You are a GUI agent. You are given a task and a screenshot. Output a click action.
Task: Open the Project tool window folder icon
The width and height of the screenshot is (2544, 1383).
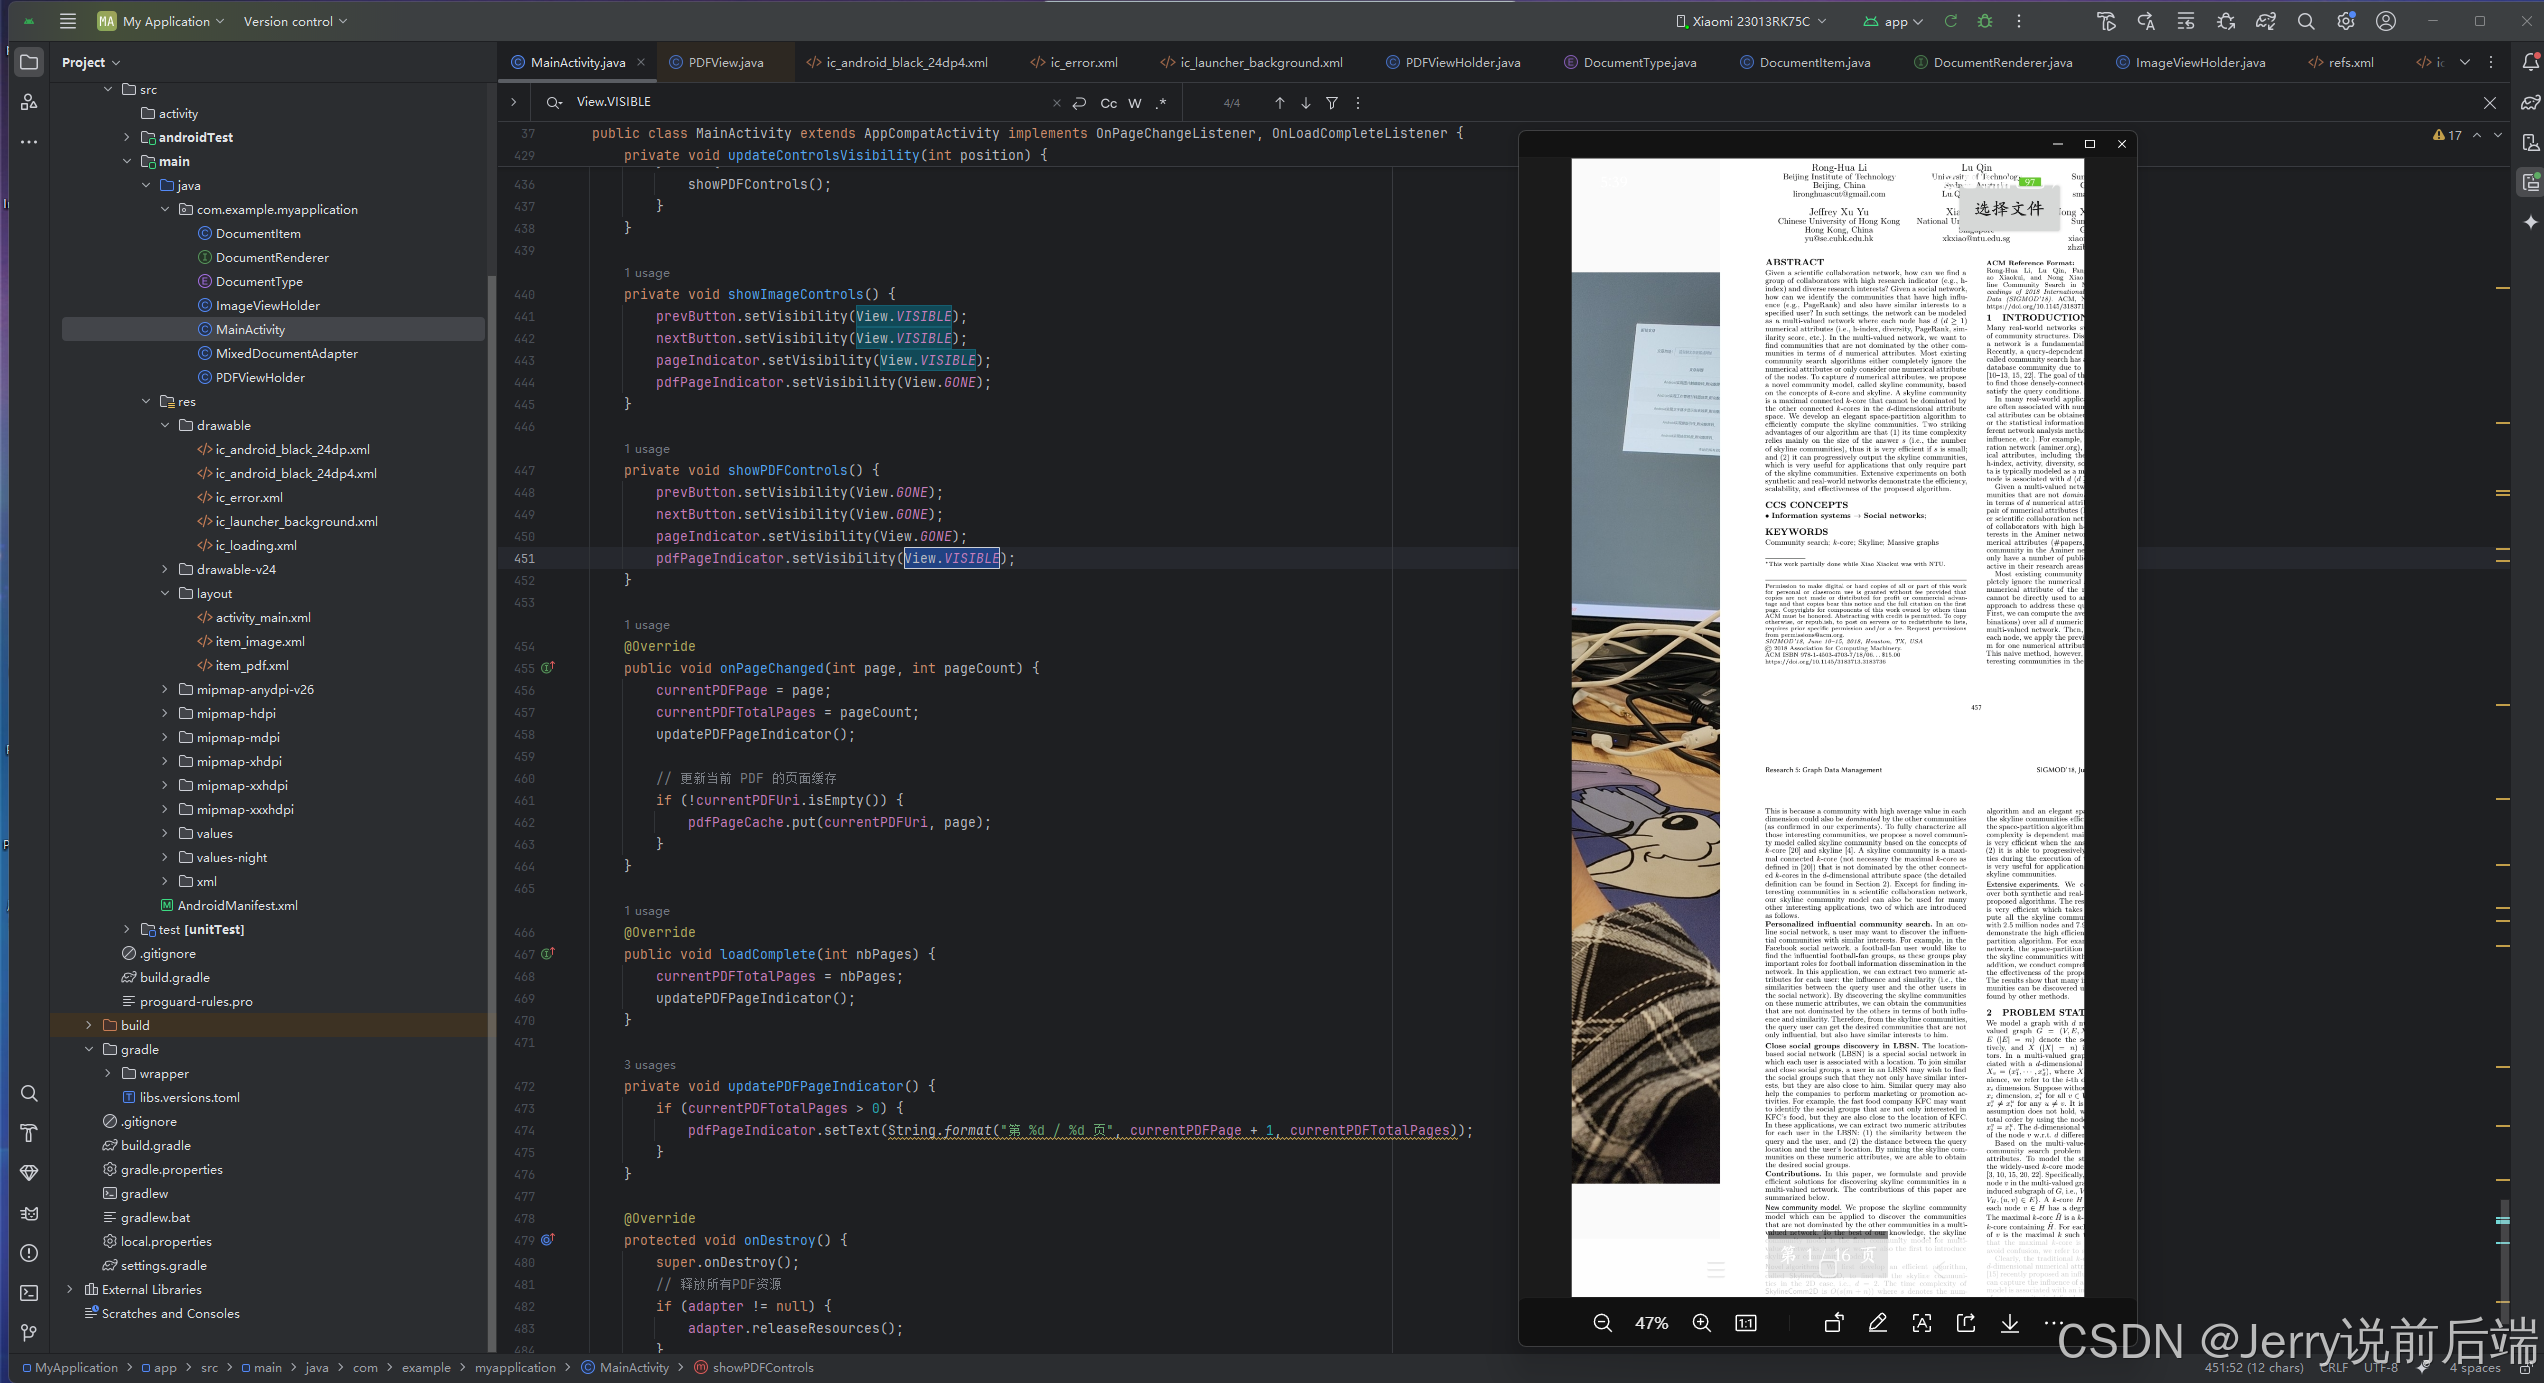pos(29,62)
